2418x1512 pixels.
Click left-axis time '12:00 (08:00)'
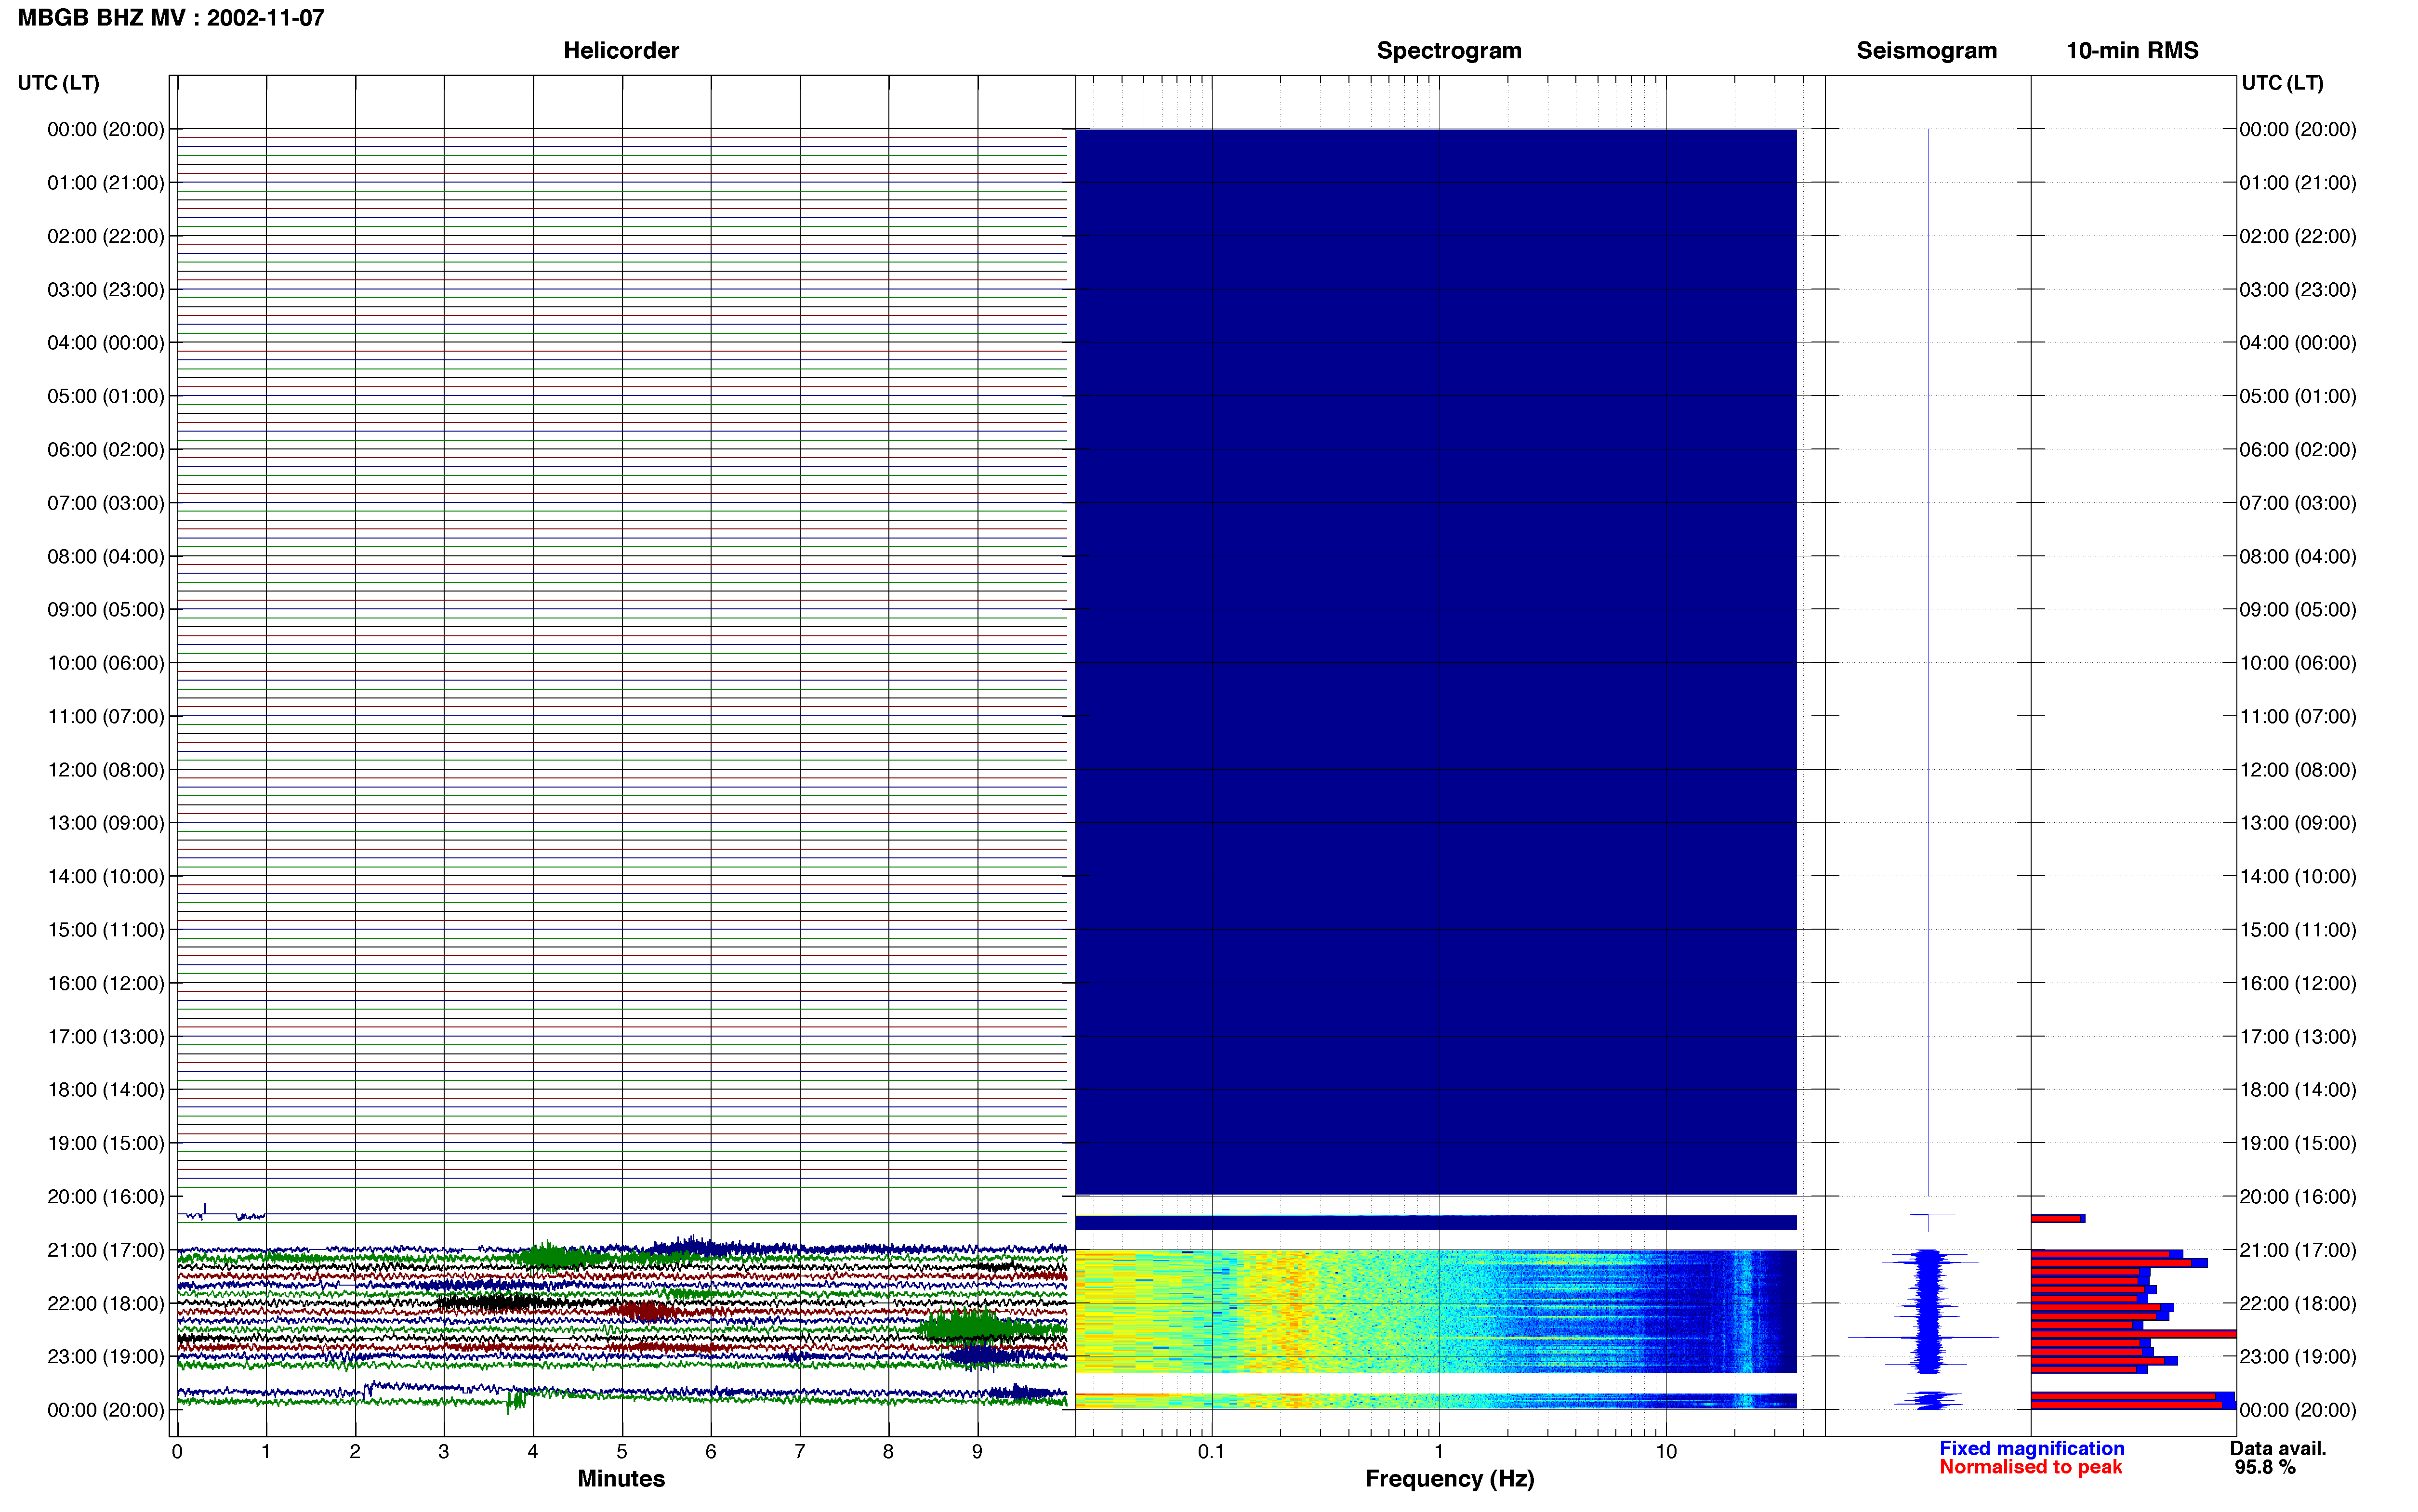[x=106, y=770]
